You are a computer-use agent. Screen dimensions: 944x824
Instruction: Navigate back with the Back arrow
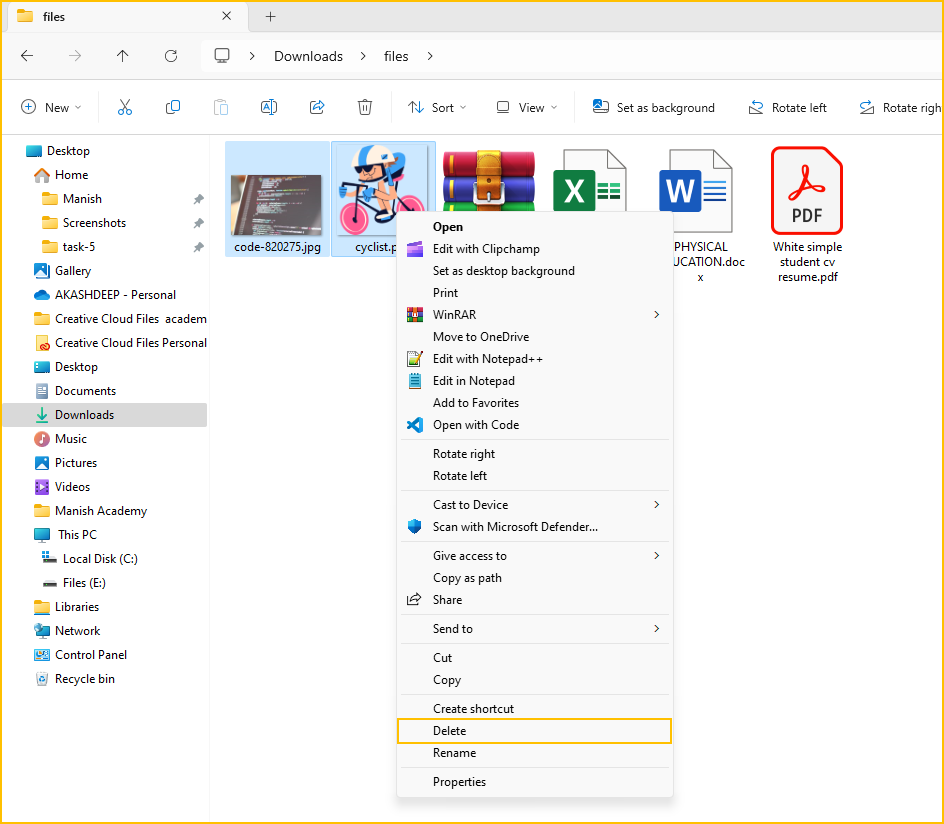coord(27,56)
